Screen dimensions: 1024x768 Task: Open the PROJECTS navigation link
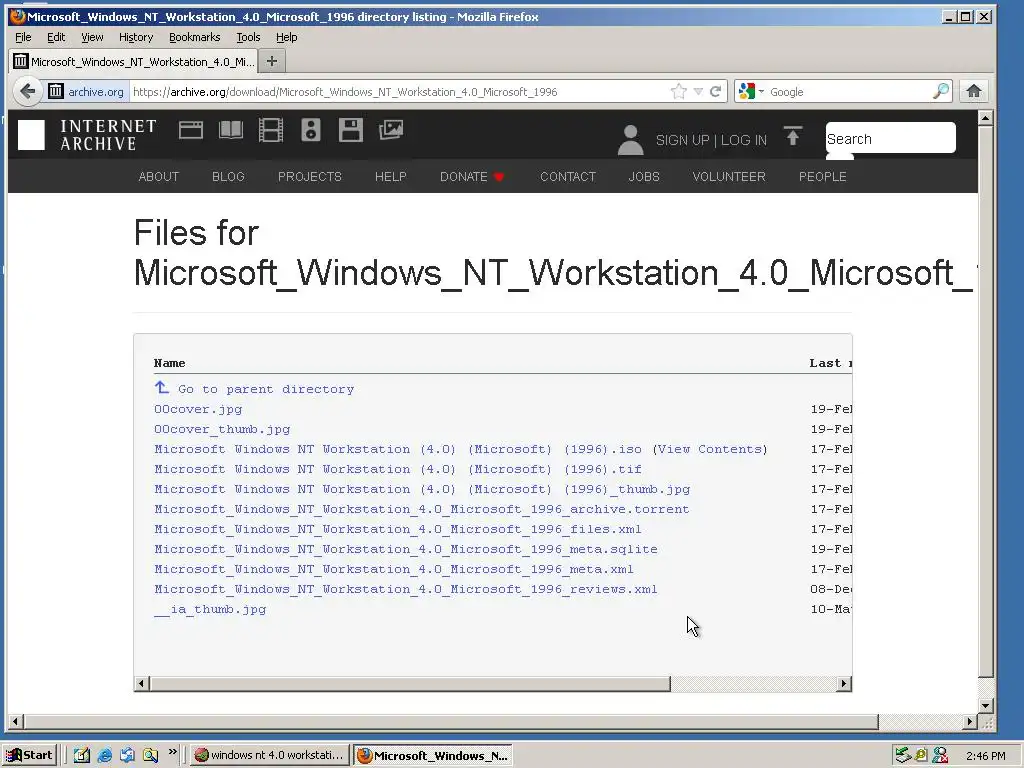point(310,176)
